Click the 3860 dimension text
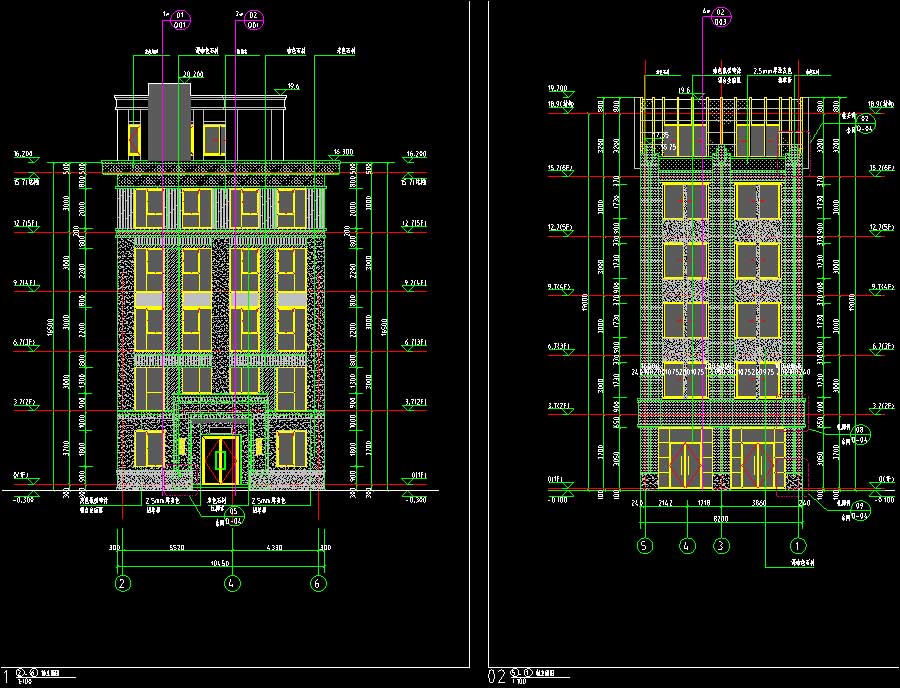This screenshot has height=688, width=900. (x=759, y=503)
